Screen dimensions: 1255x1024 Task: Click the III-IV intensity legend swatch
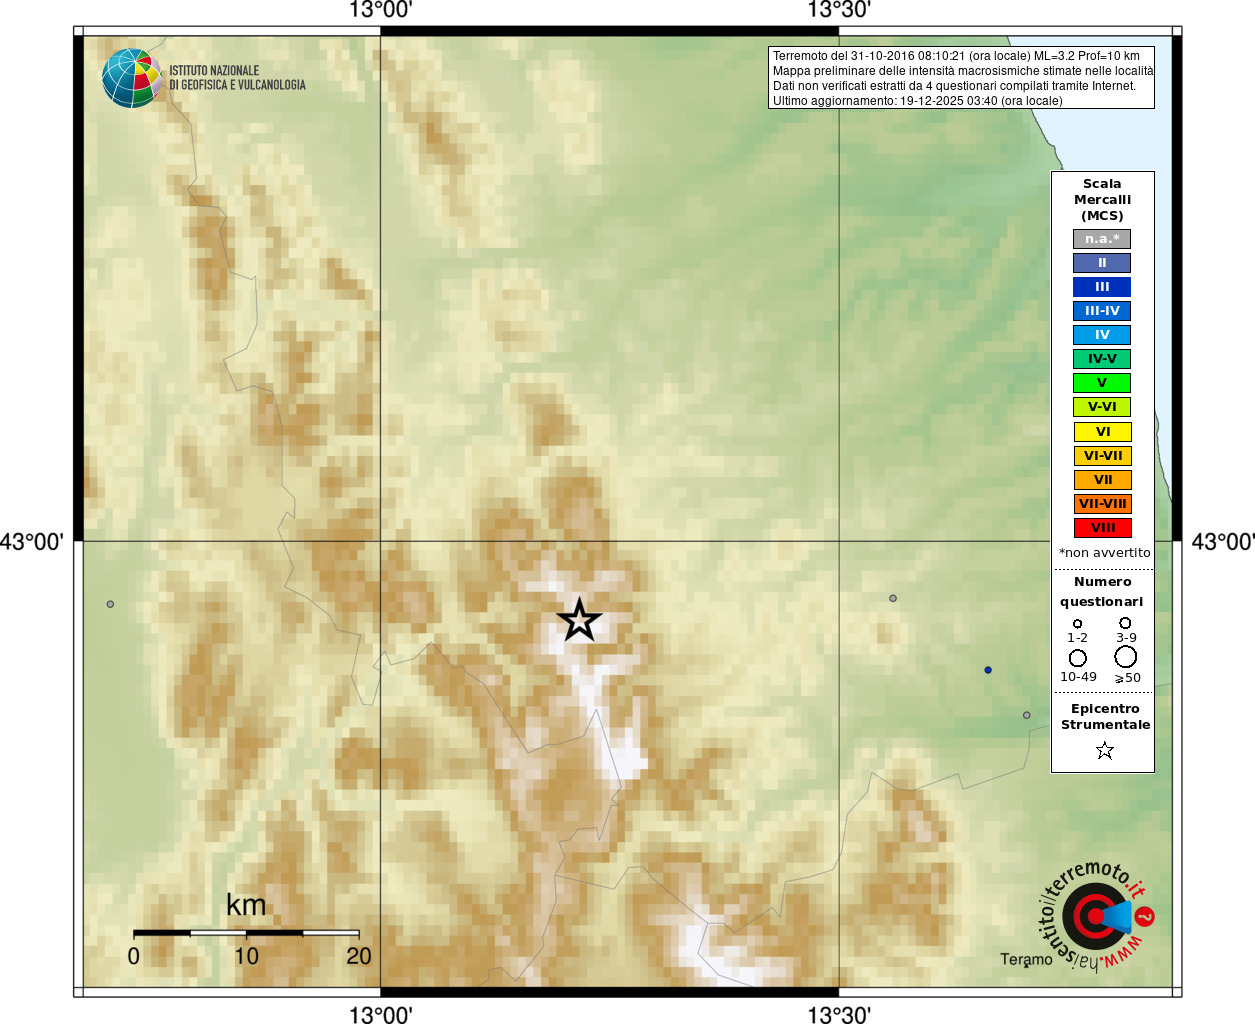1102,311
